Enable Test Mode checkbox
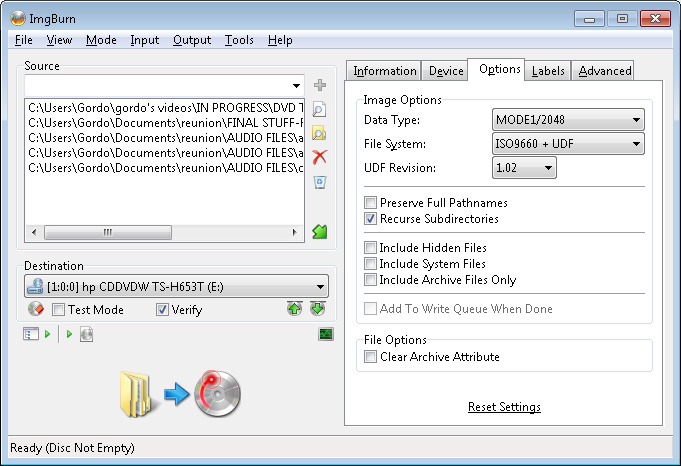Screen dimensions: 681x466 pos(58,310)
